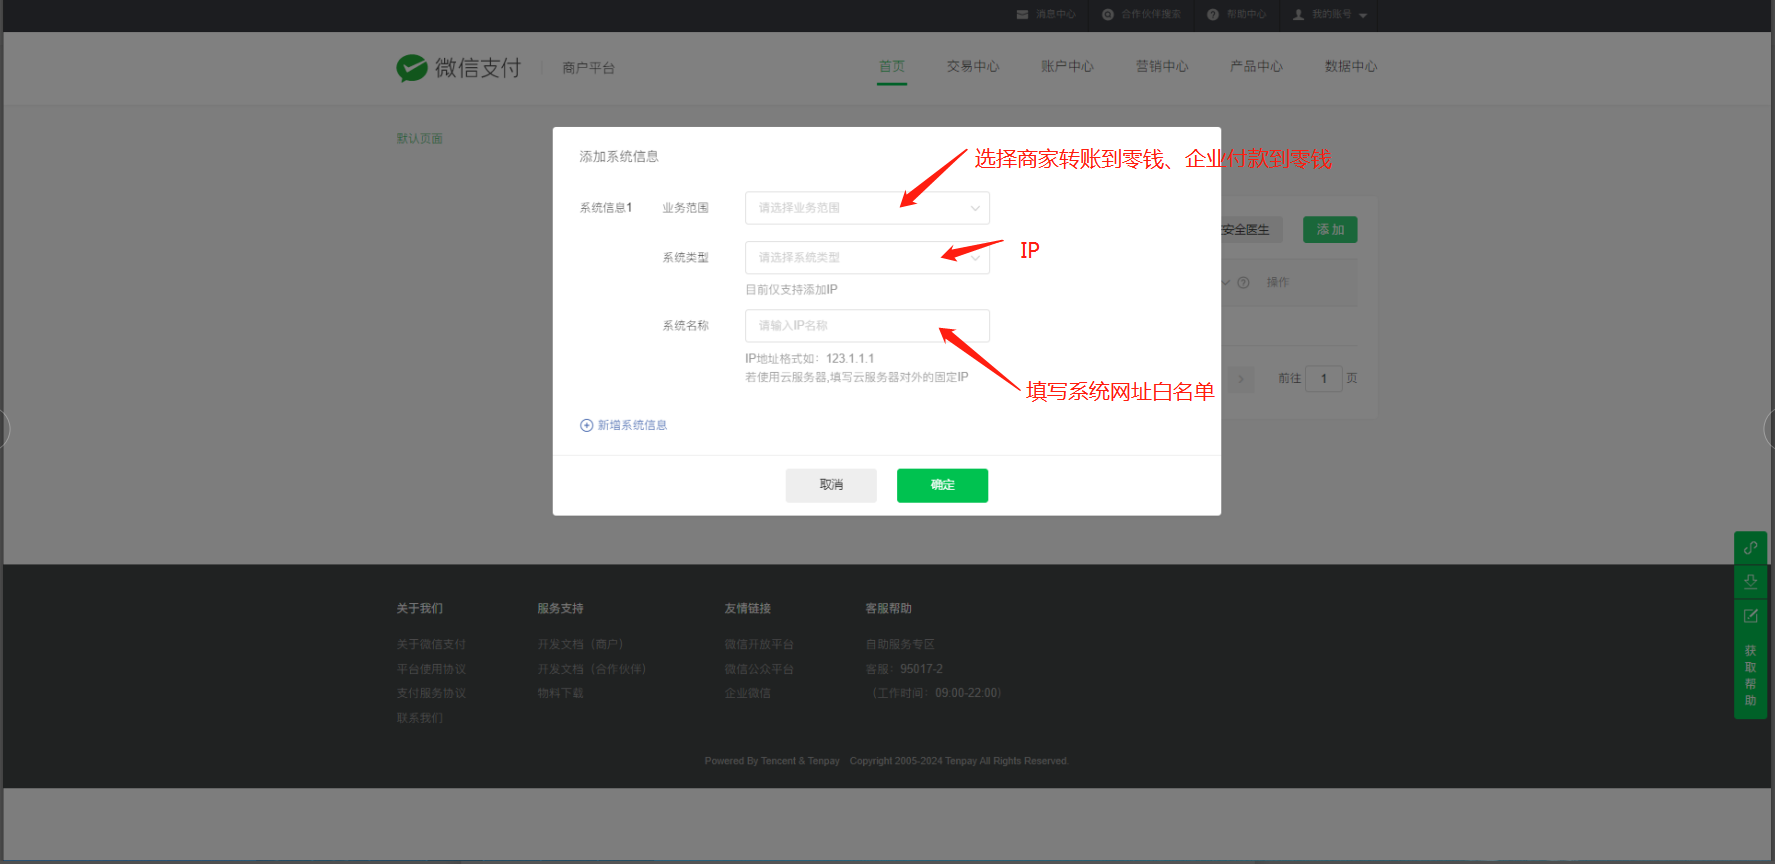Switch to the 账户中心 tab
This screenshot has width=1775, height=864.
1067,67
